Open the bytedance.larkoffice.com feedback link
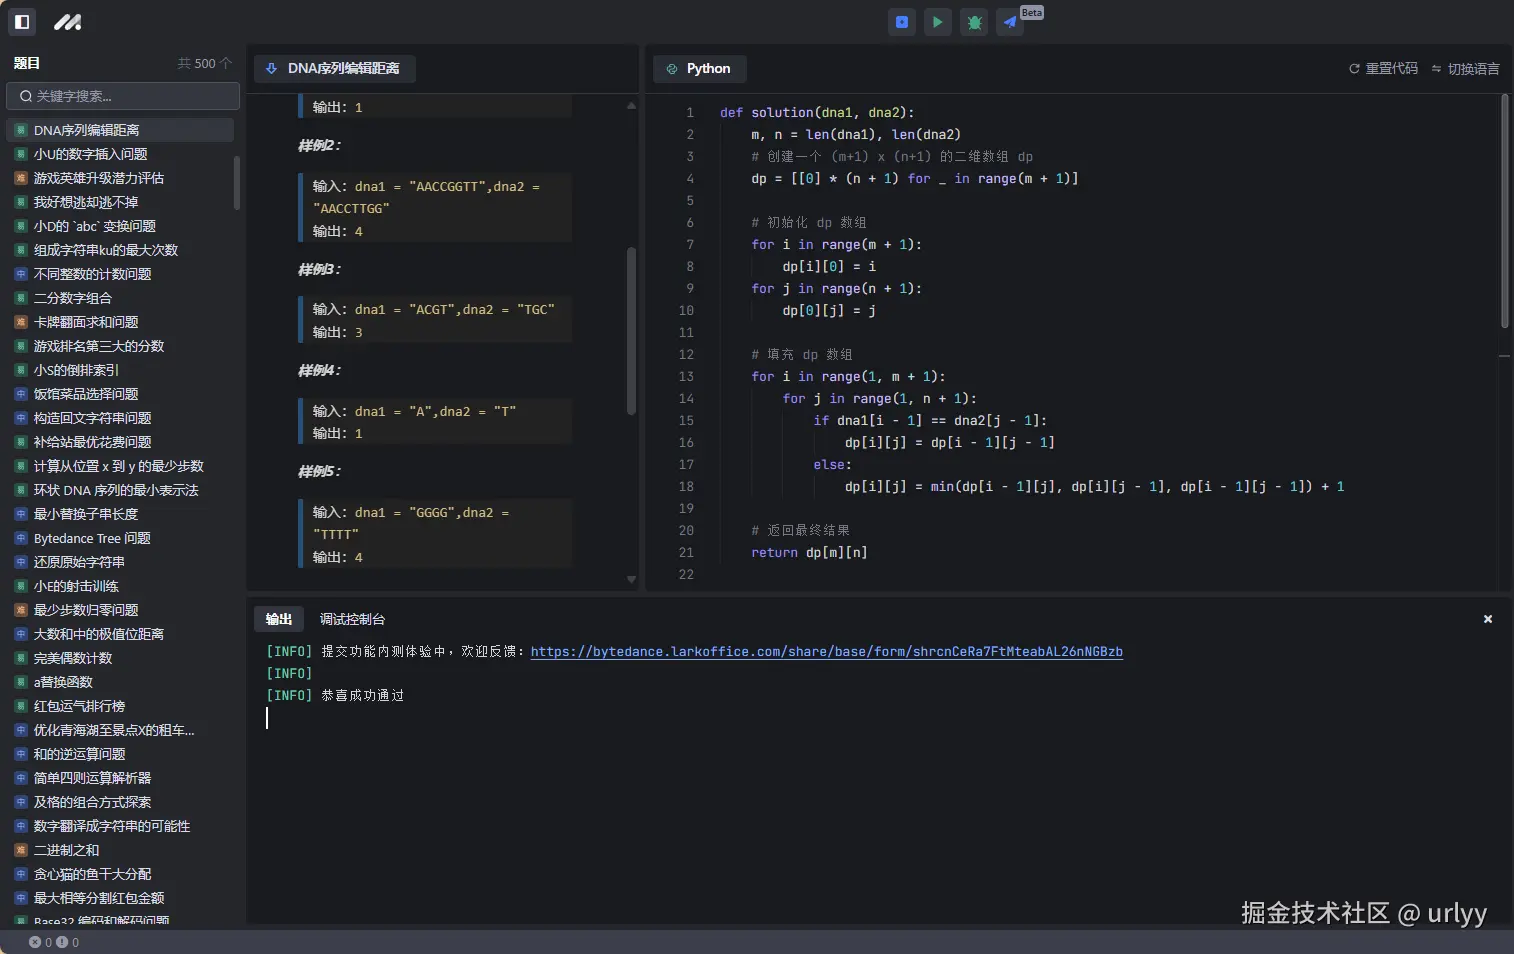 pyautogui.click(x=826, y=652)
